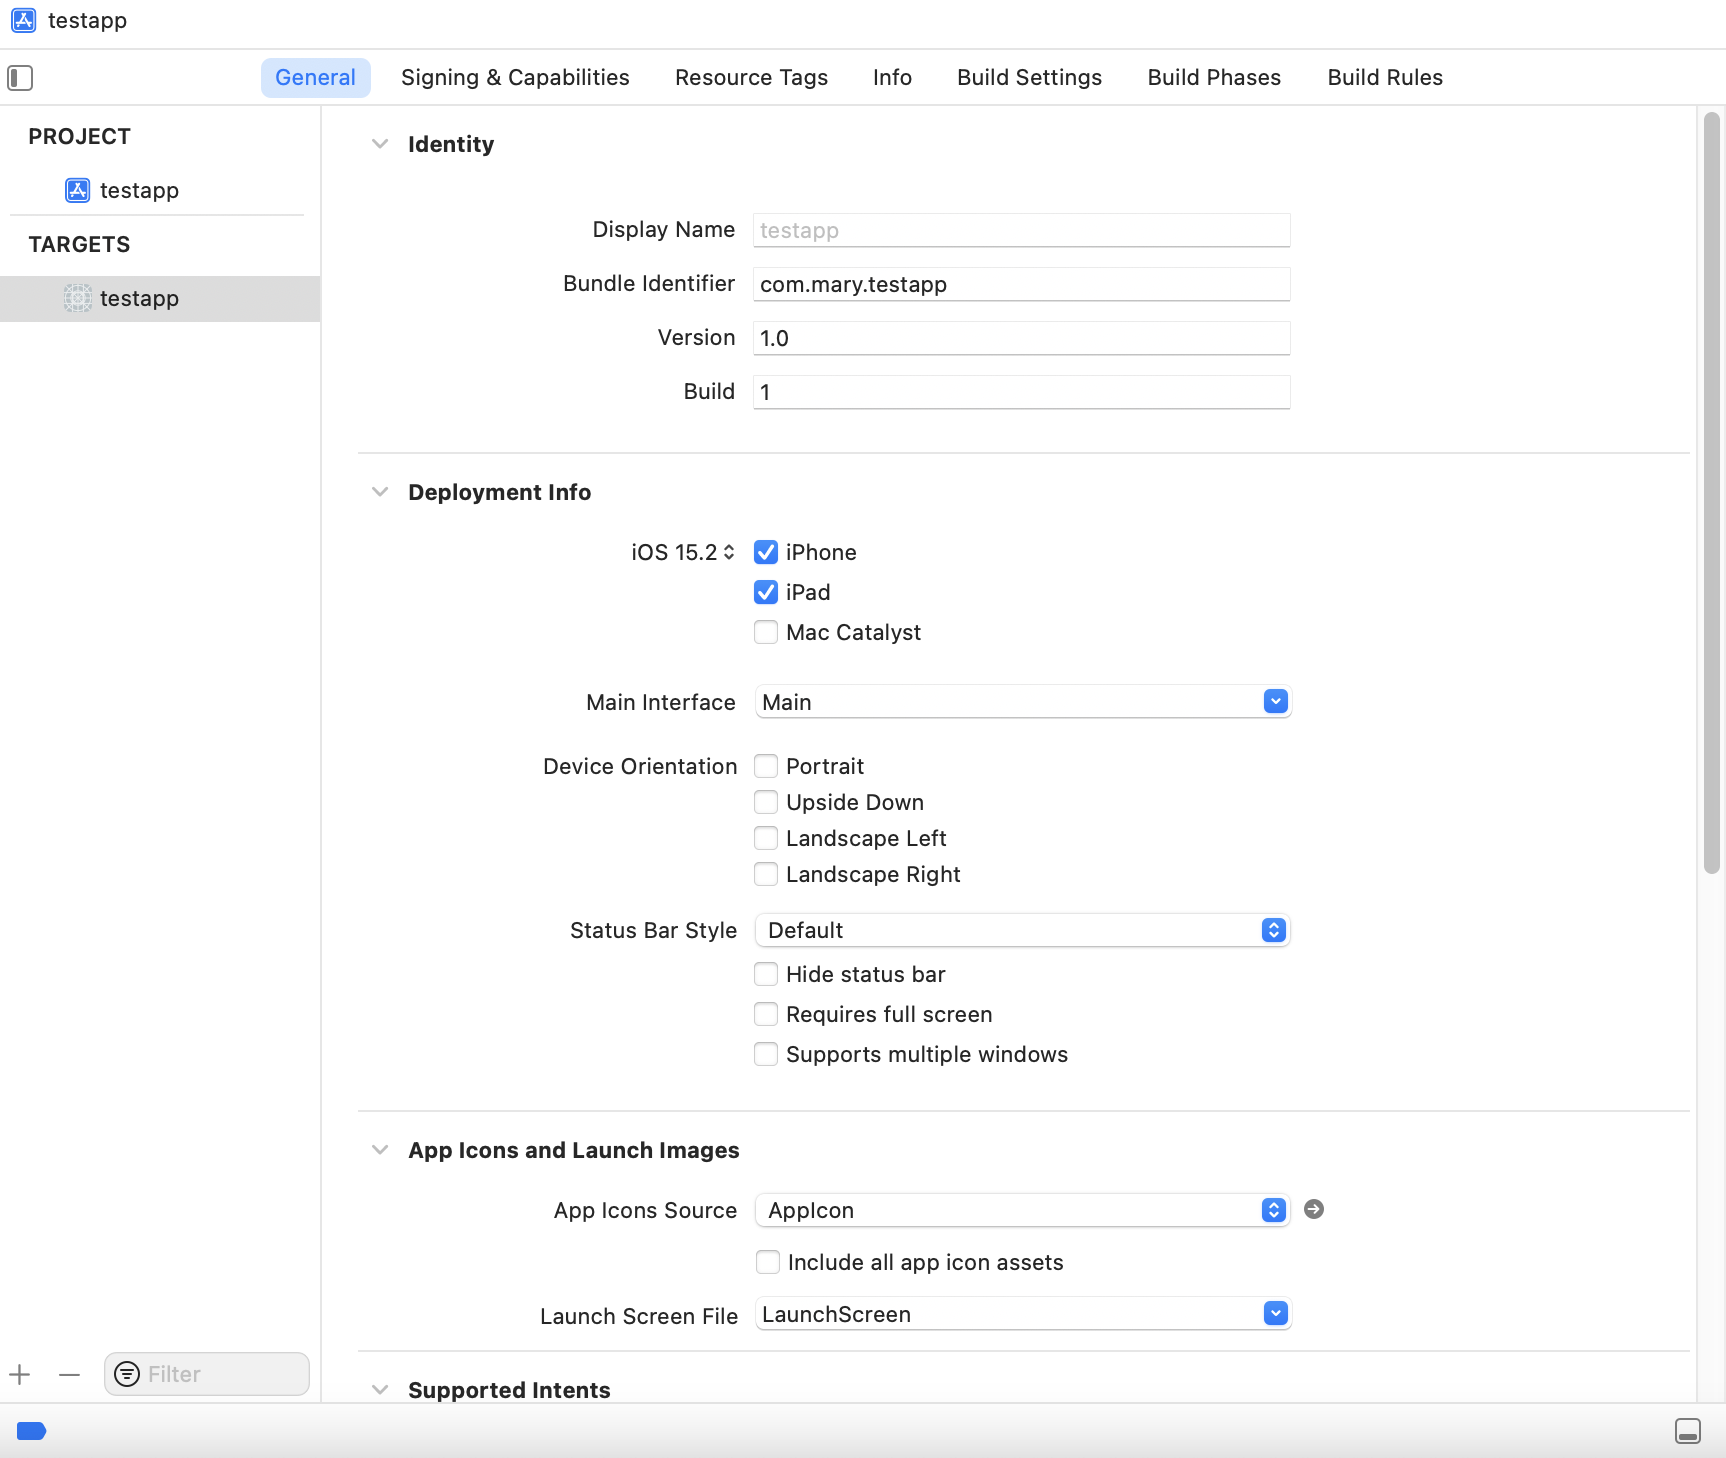Remove selected target with minus icon
Screen dimensions: 1726x1458
point(69,1375)
